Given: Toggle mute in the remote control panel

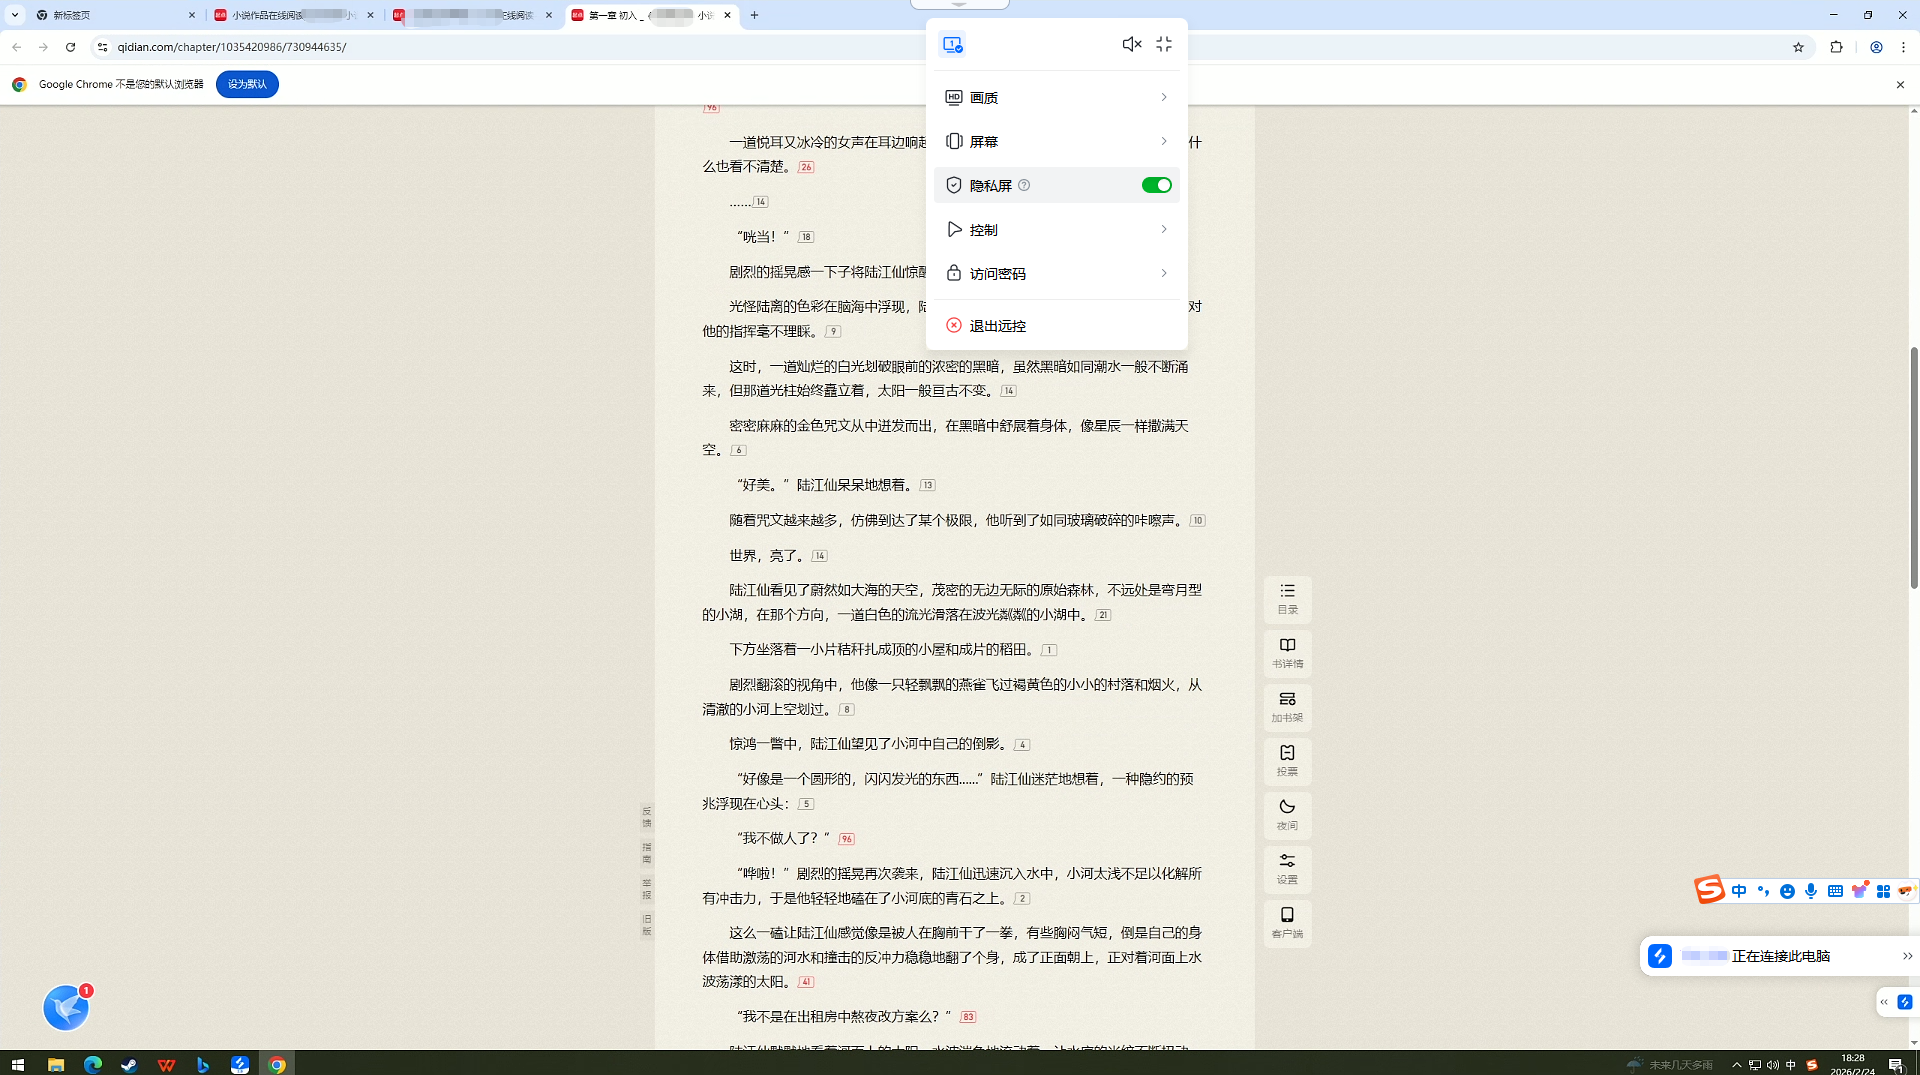Looking at the screenshot, I should pos(1131,44).
